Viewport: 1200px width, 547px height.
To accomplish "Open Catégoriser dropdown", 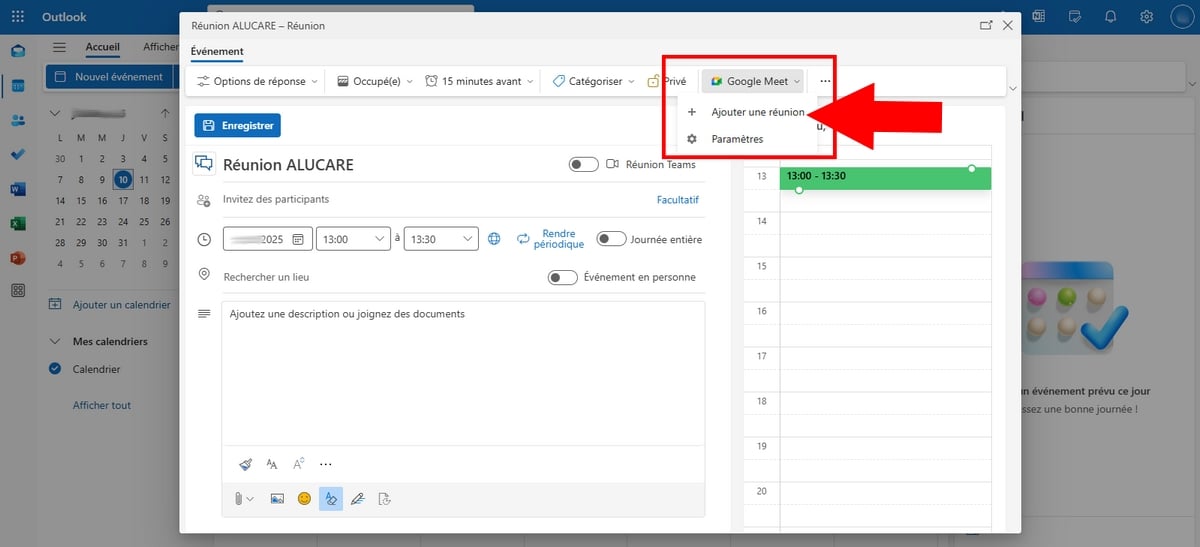I will point(595,81).
